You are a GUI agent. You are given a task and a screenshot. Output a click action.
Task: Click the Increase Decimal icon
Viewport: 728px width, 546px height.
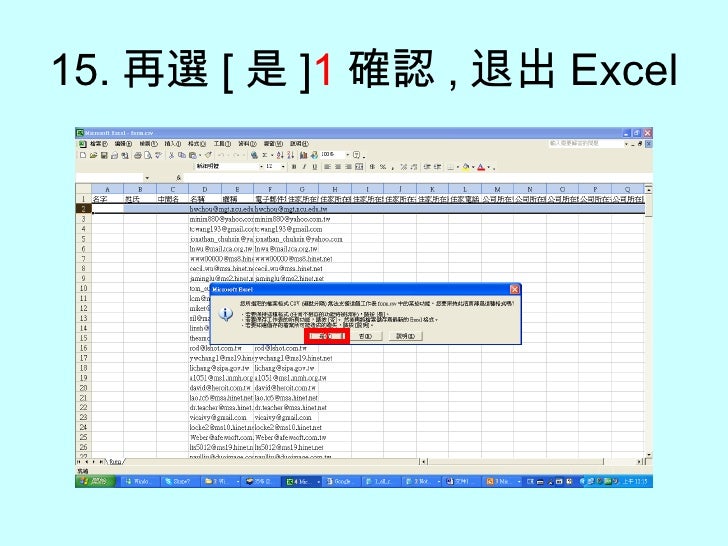point(403,167)
